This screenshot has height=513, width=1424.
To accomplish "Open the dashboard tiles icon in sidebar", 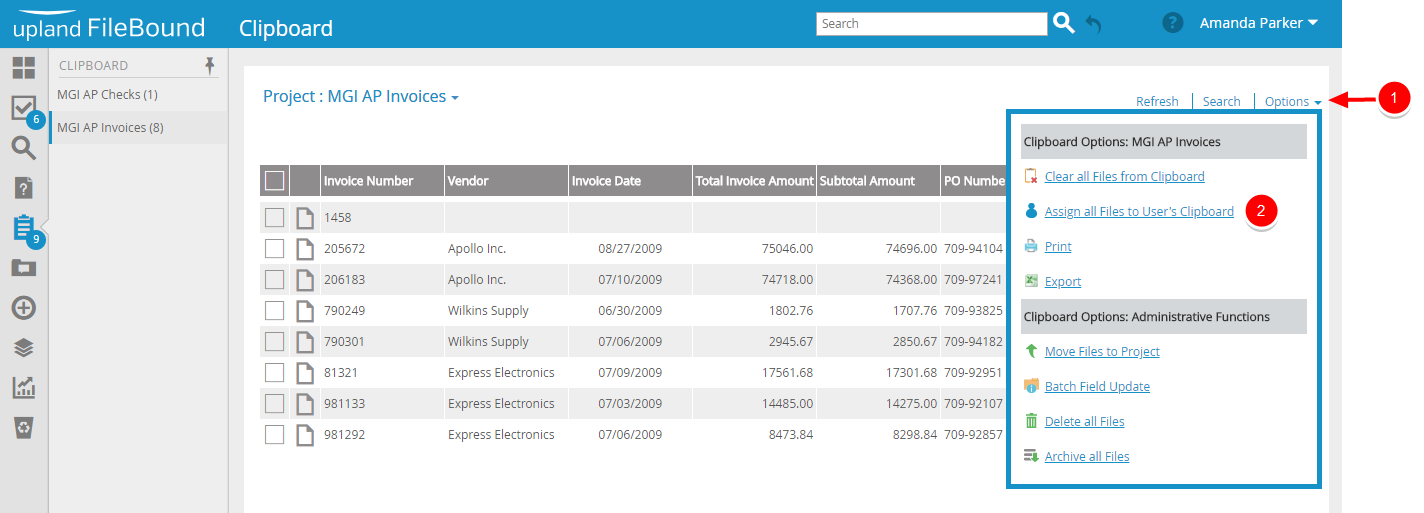I will tap(23, 68).
